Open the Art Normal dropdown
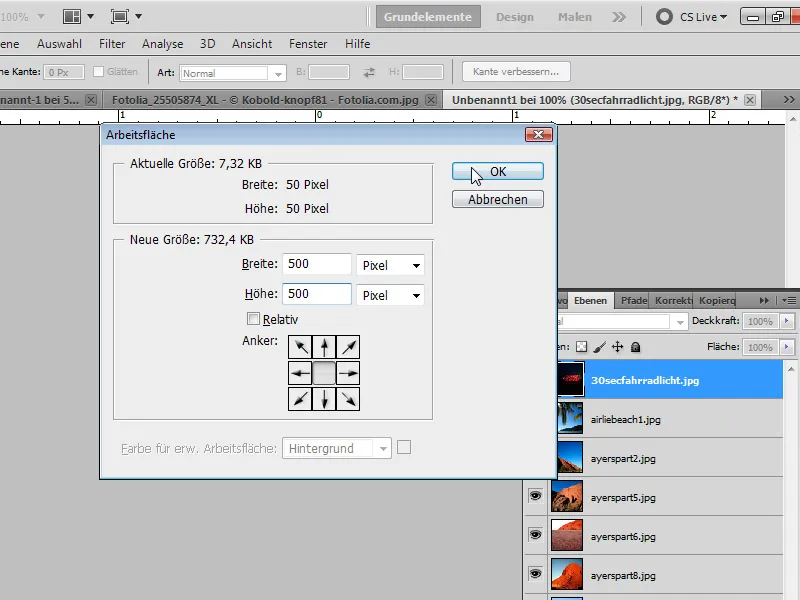The height and width of the screenshot is (600, 800). [233, 73]
